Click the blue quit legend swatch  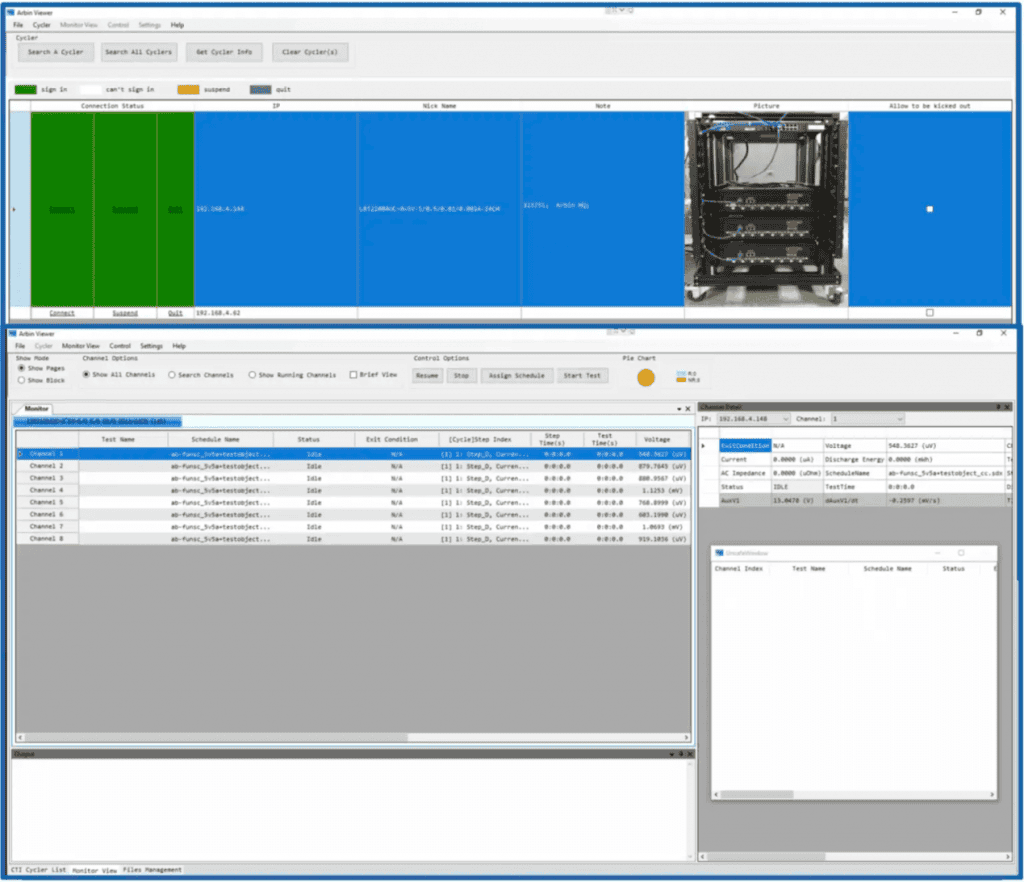(260, 89)
